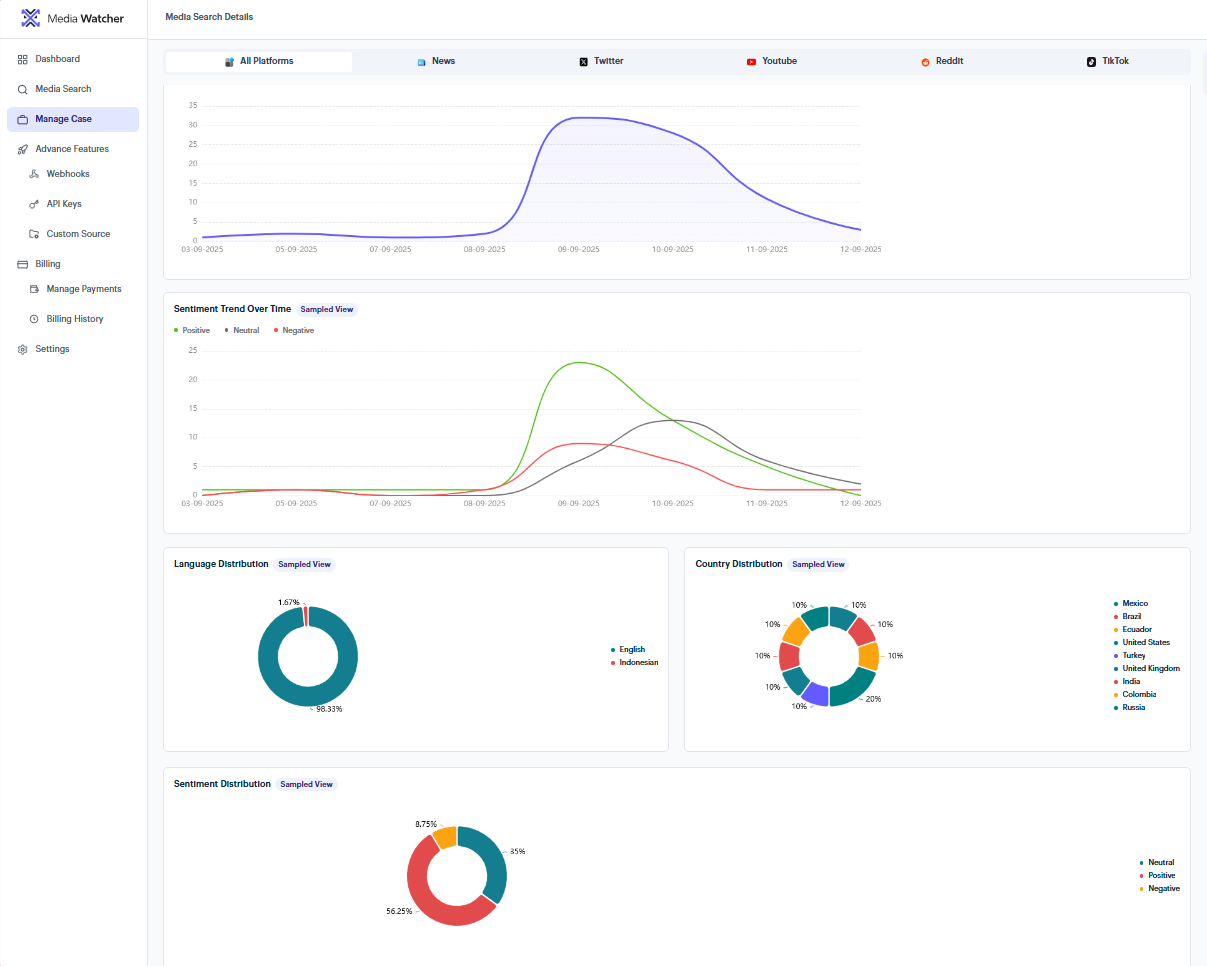The image size is (1207, 966).
Task: Click the Media Search magnifier icon
Action: click(23, 89)
